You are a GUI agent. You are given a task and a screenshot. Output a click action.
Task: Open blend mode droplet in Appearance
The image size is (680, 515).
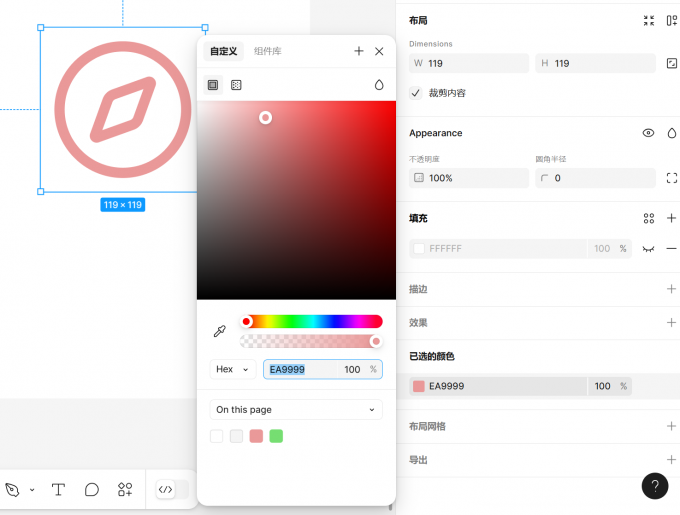[x=671, y=133]
